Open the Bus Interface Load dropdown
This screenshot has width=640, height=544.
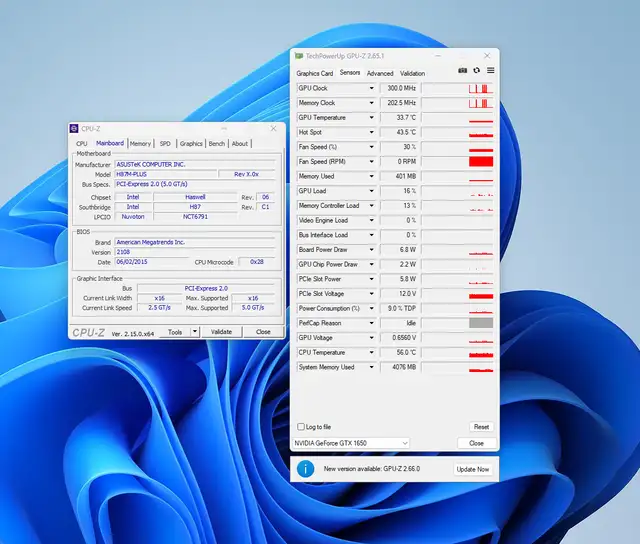tap(371, 235)
